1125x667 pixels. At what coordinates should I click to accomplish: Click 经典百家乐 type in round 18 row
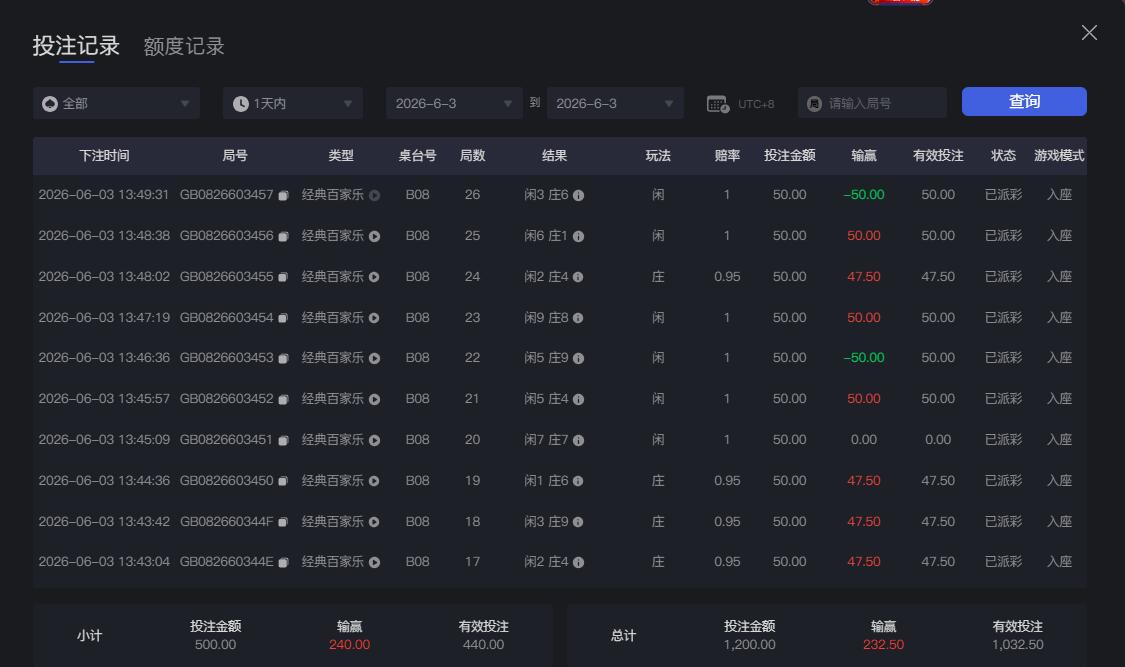(x=332, y=521)
